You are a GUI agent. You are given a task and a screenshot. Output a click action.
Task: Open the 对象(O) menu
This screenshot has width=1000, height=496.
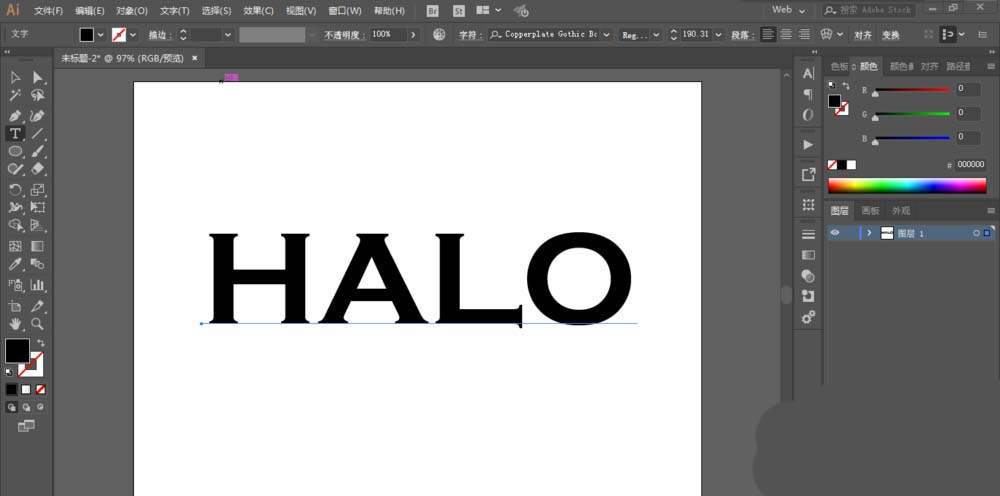click(132, 11)
